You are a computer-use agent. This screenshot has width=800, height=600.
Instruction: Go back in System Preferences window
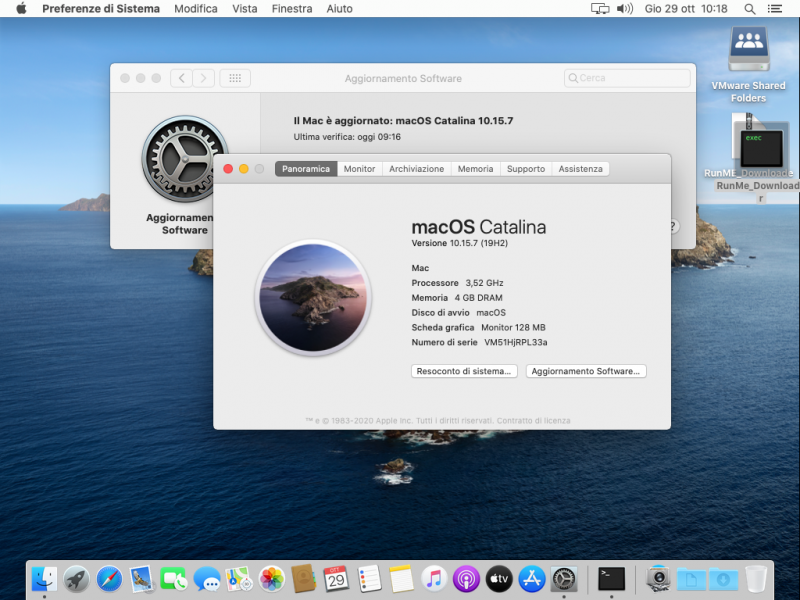click(182, 78)
